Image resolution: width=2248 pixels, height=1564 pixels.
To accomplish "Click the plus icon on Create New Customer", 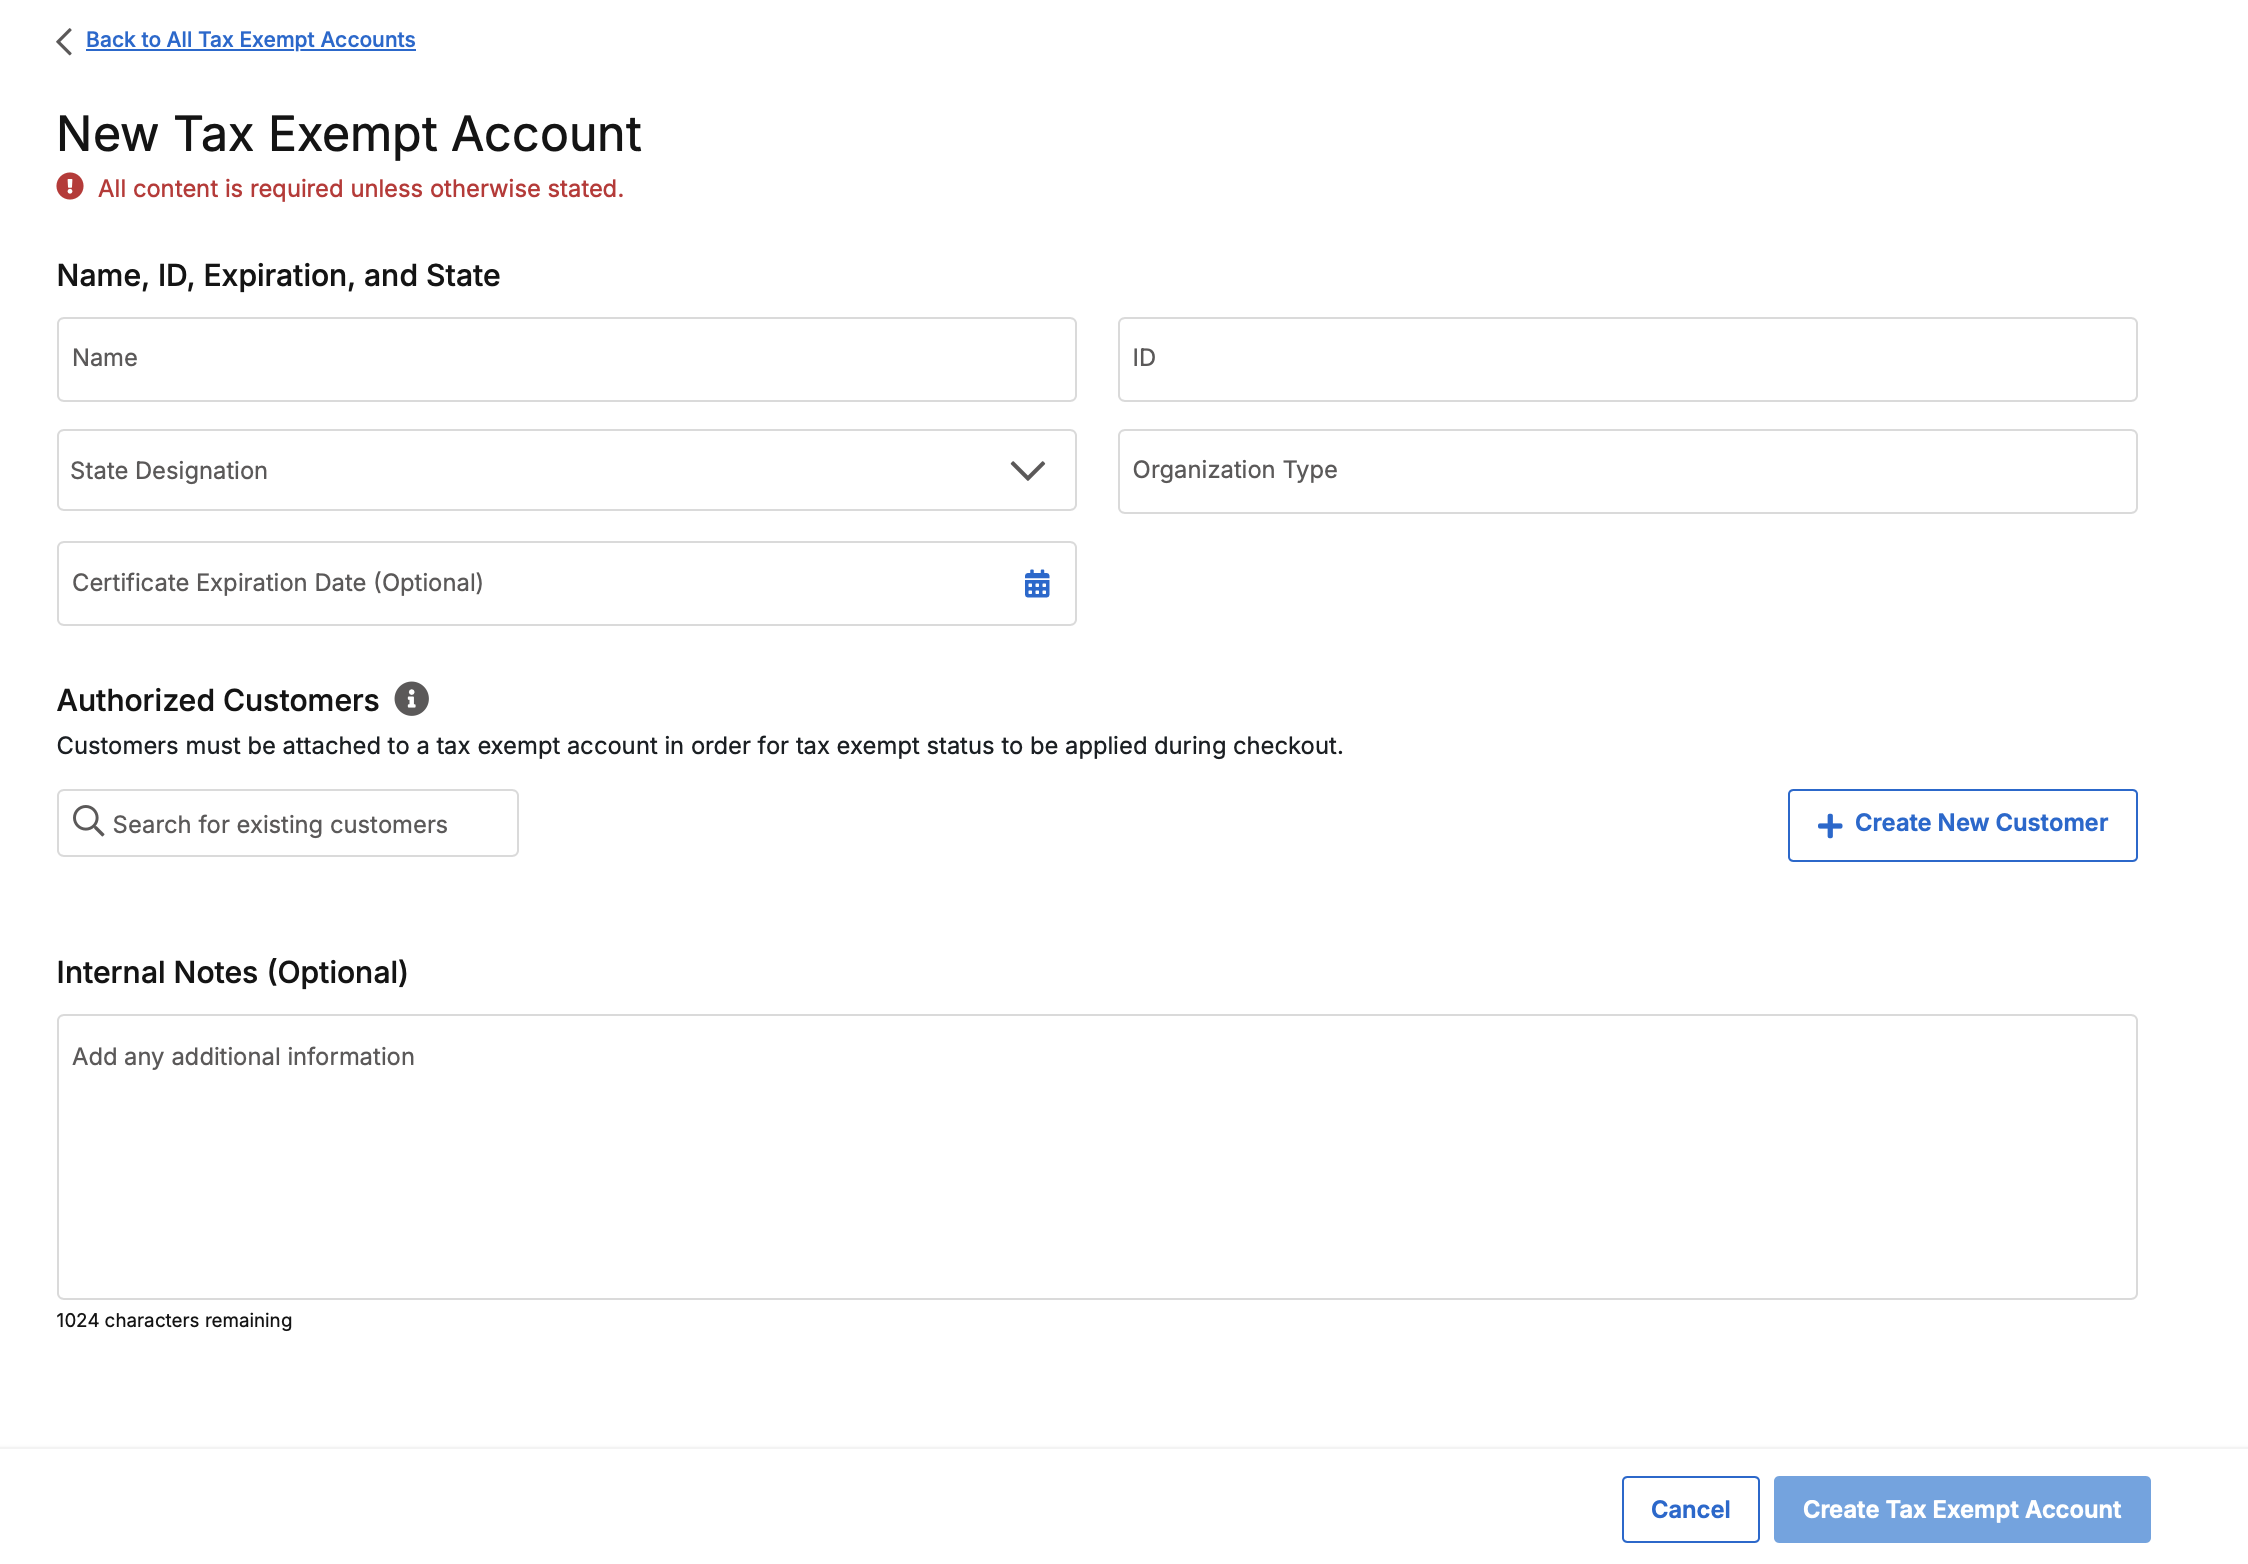I will point(1830,825).
